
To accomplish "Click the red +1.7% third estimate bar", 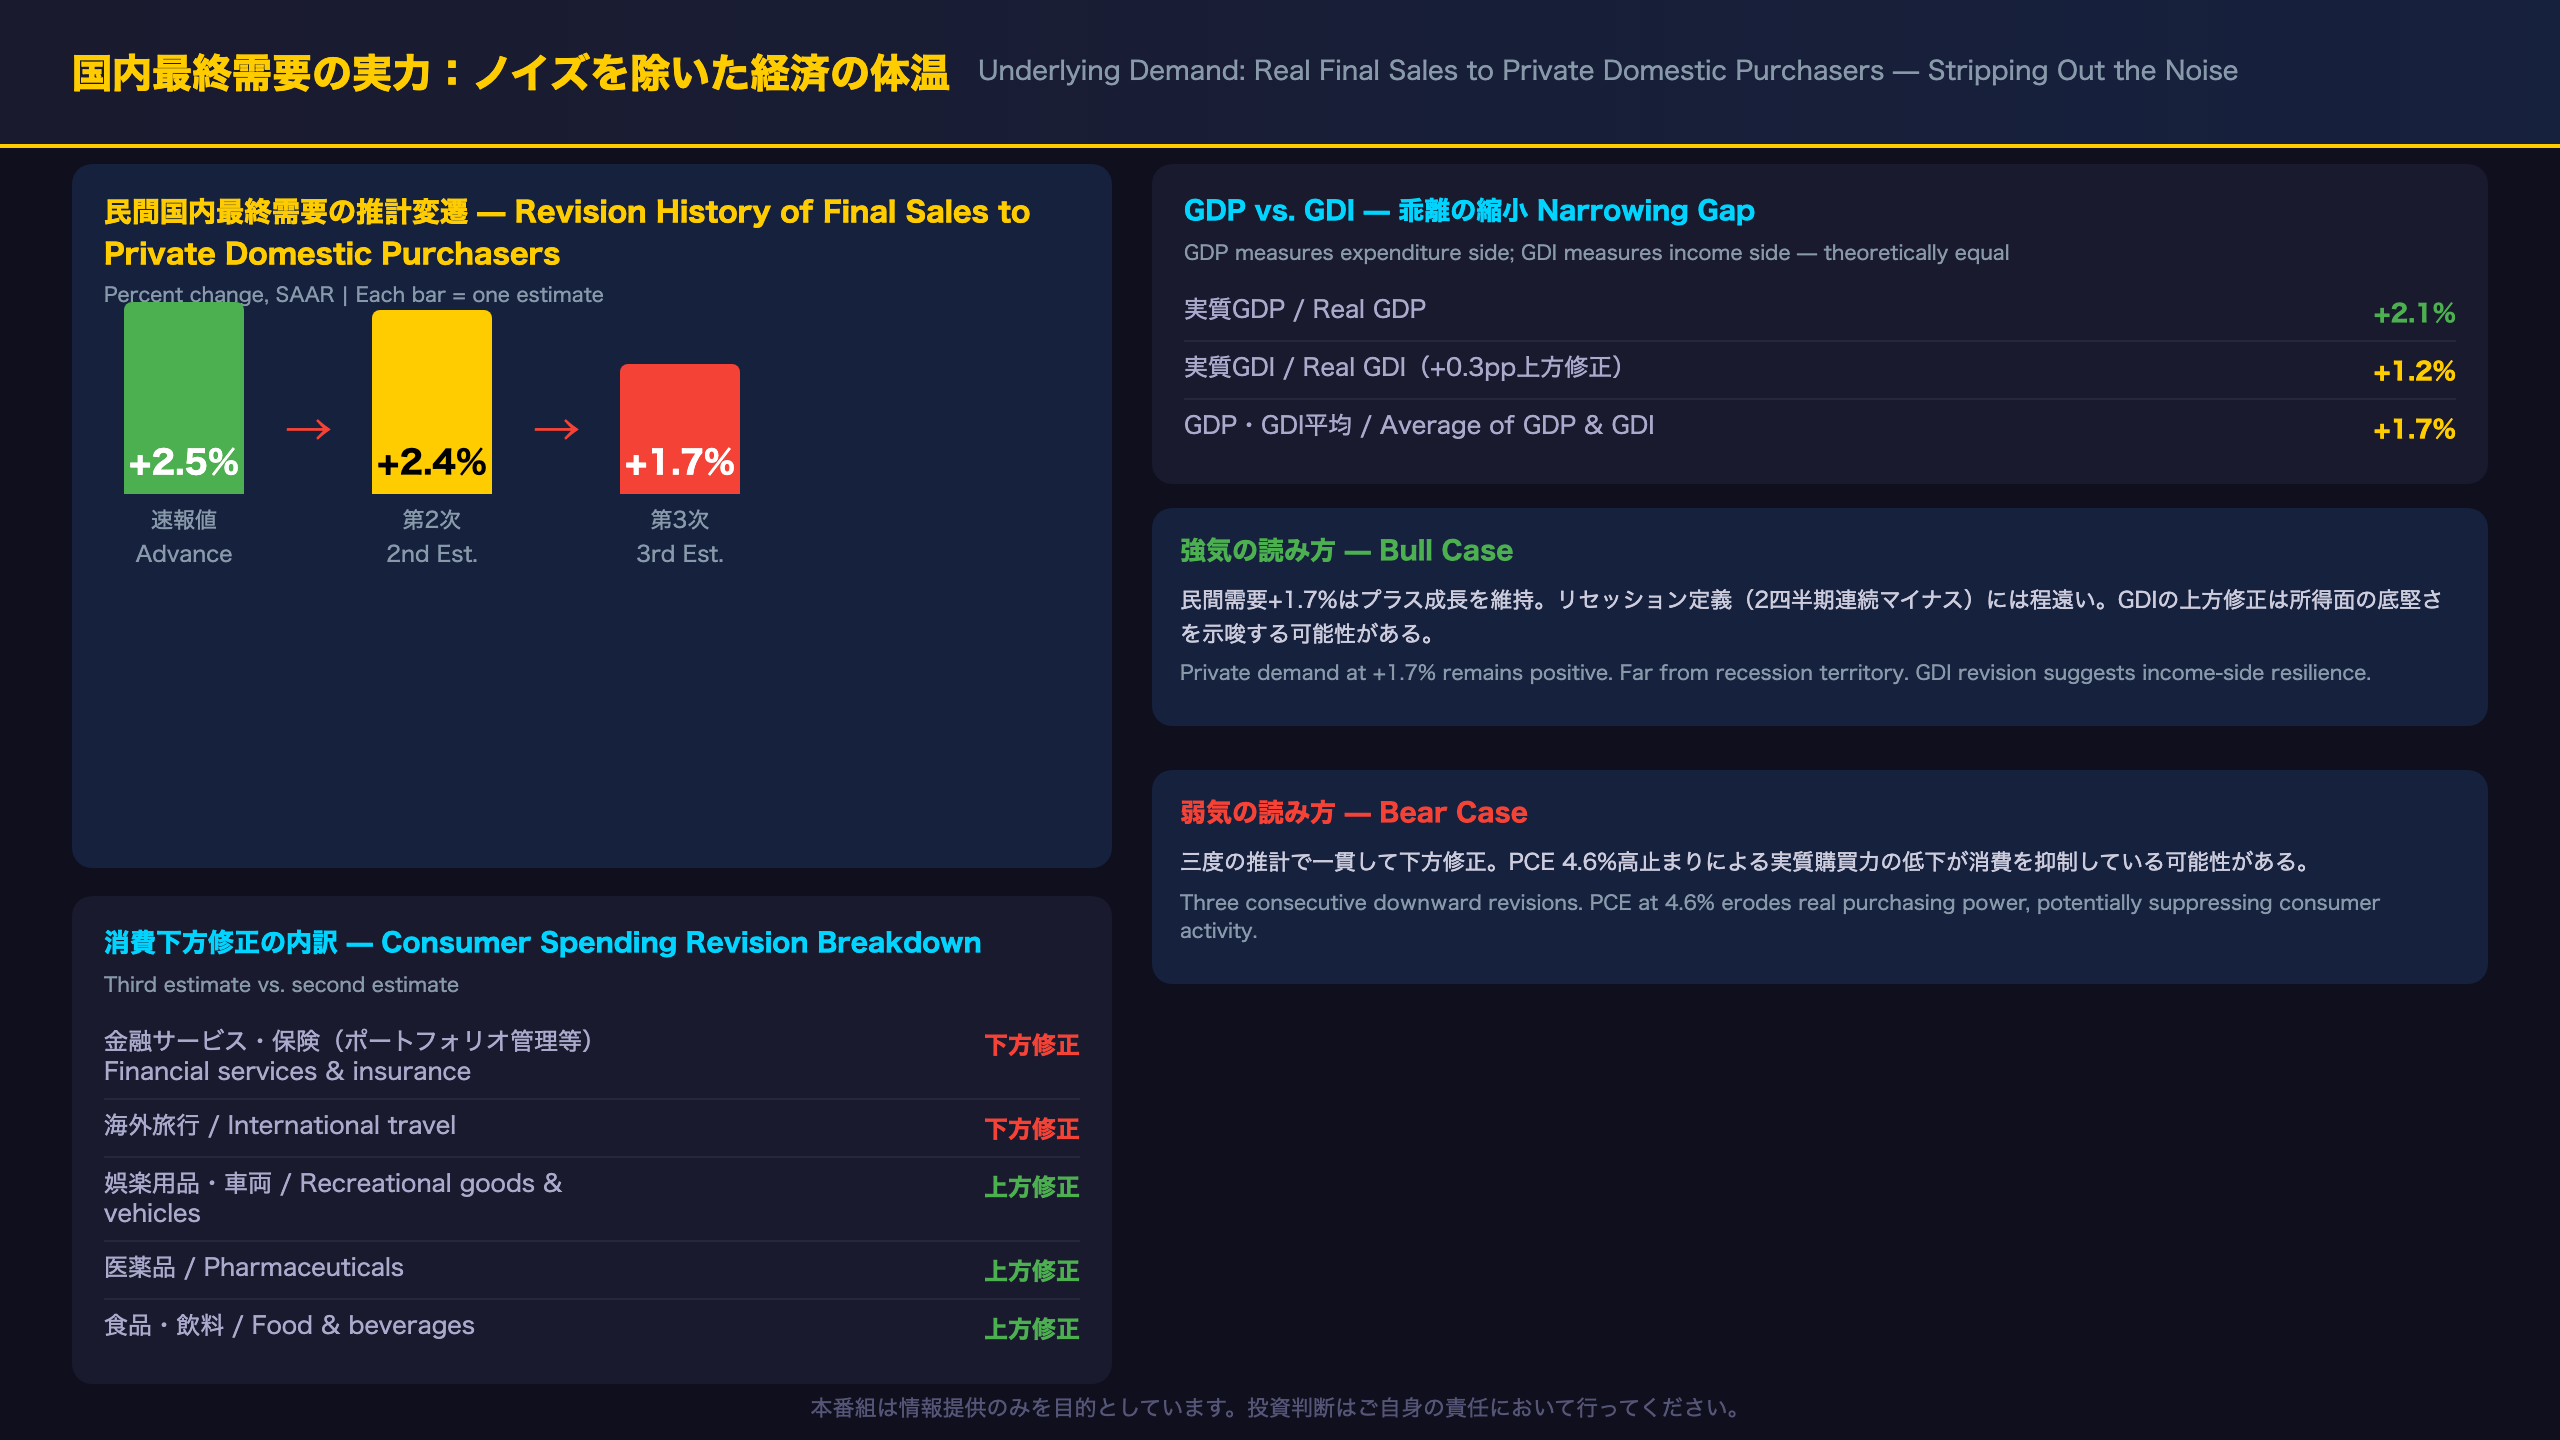I will click(680, 429).
